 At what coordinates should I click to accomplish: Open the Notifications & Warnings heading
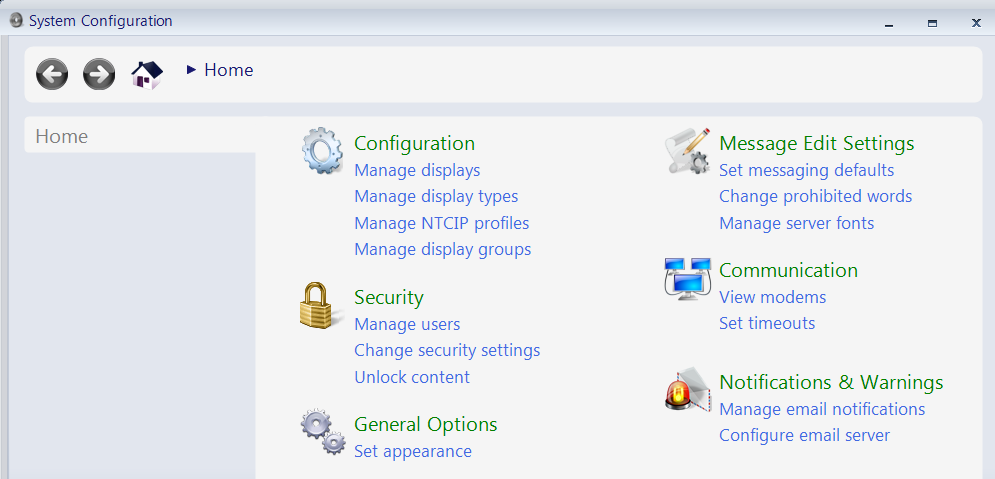point(831,383)
